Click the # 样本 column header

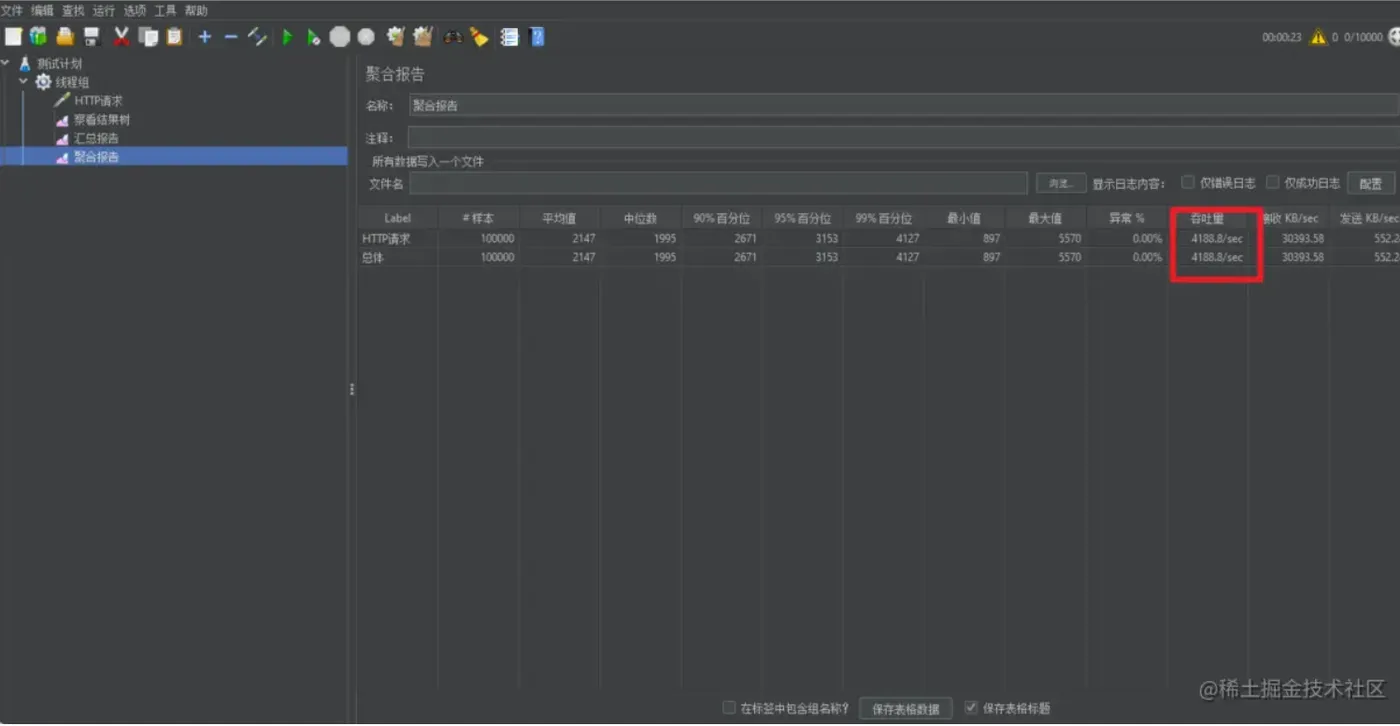[478, 218]
